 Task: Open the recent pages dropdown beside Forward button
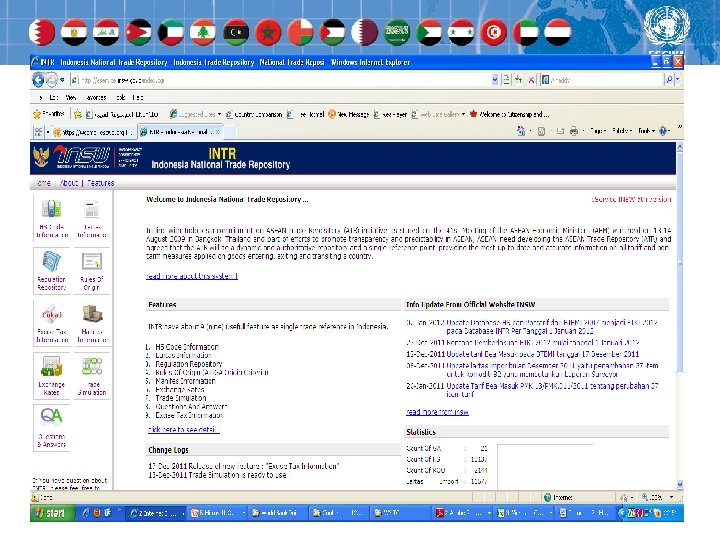62,80
